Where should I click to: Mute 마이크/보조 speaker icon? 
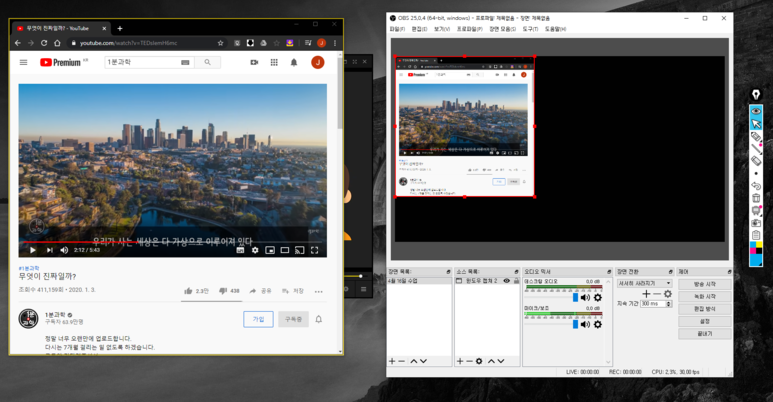coord(585,324)
